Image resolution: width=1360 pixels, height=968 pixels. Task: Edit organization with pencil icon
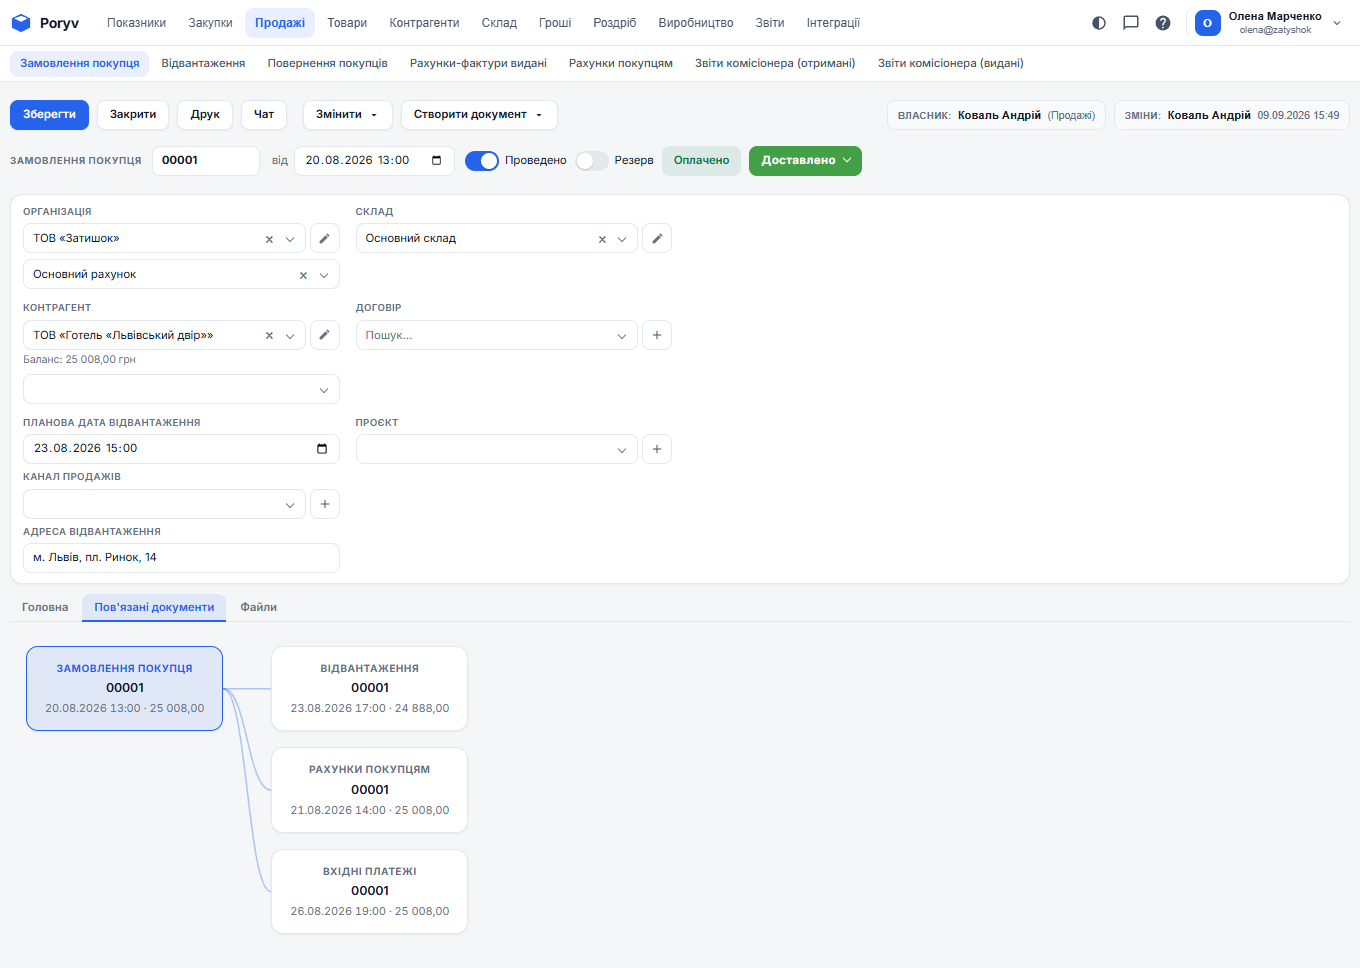324,238
